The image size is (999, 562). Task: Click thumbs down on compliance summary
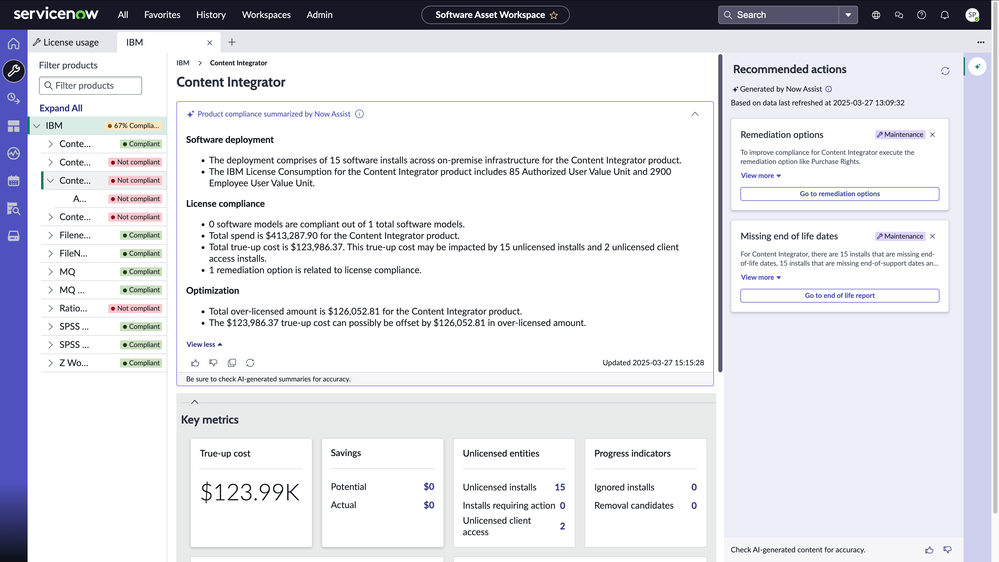(x=213, y=363)
